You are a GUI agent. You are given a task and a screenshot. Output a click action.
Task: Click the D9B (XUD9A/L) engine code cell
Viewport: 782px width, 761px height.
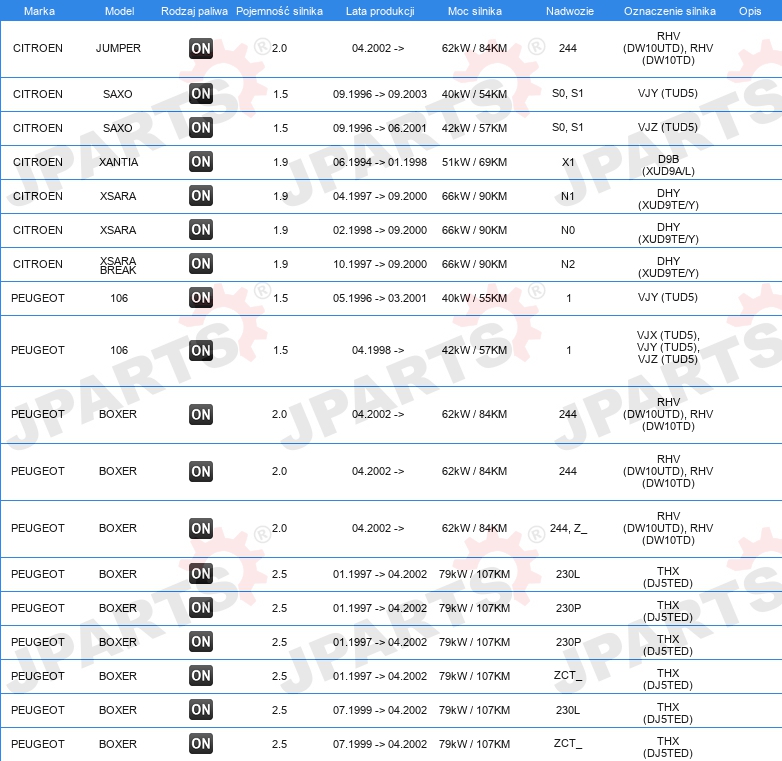pyautogui.click(x=668, y=165)
